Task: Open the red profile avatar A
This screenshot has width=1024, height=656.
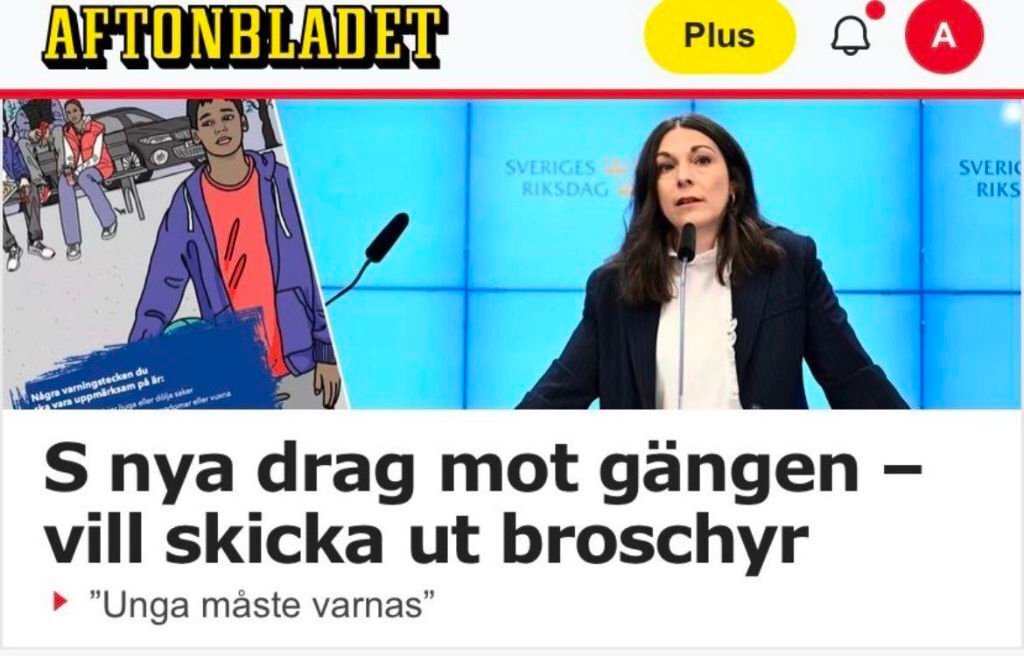Action: pos(944,35)
